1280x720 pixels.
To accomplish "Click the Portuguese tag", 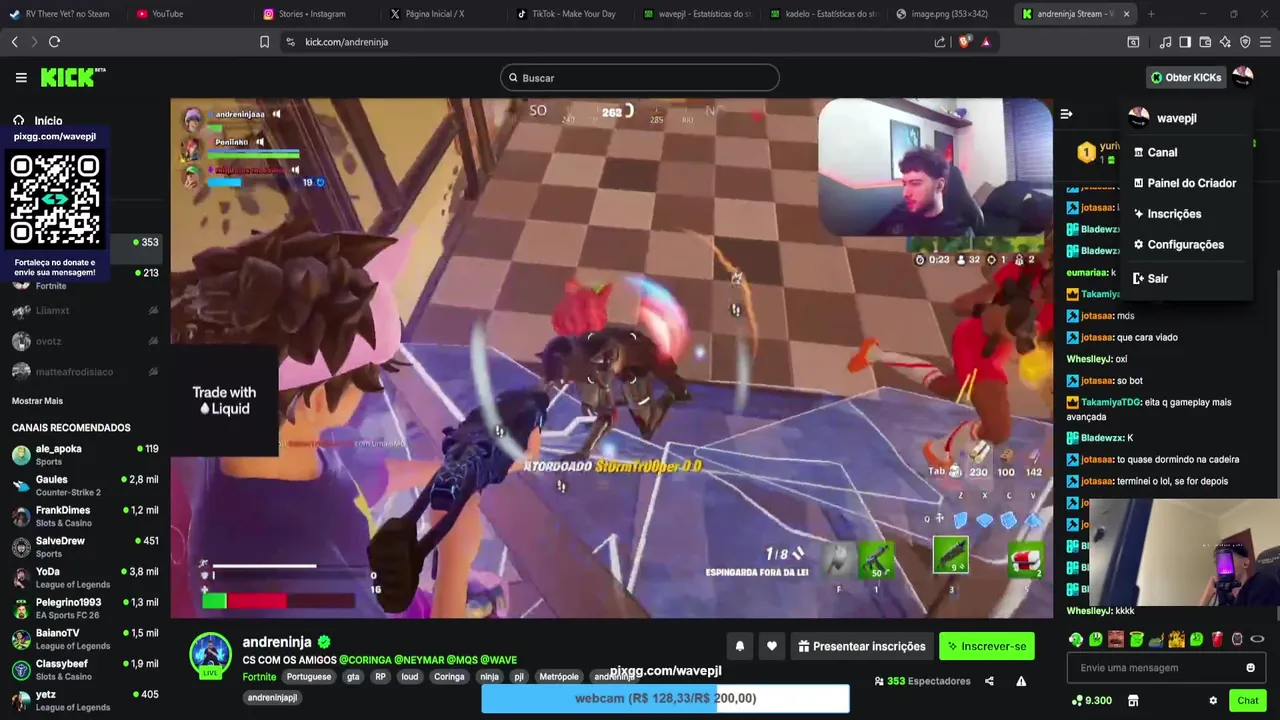I will click(309, 677).
